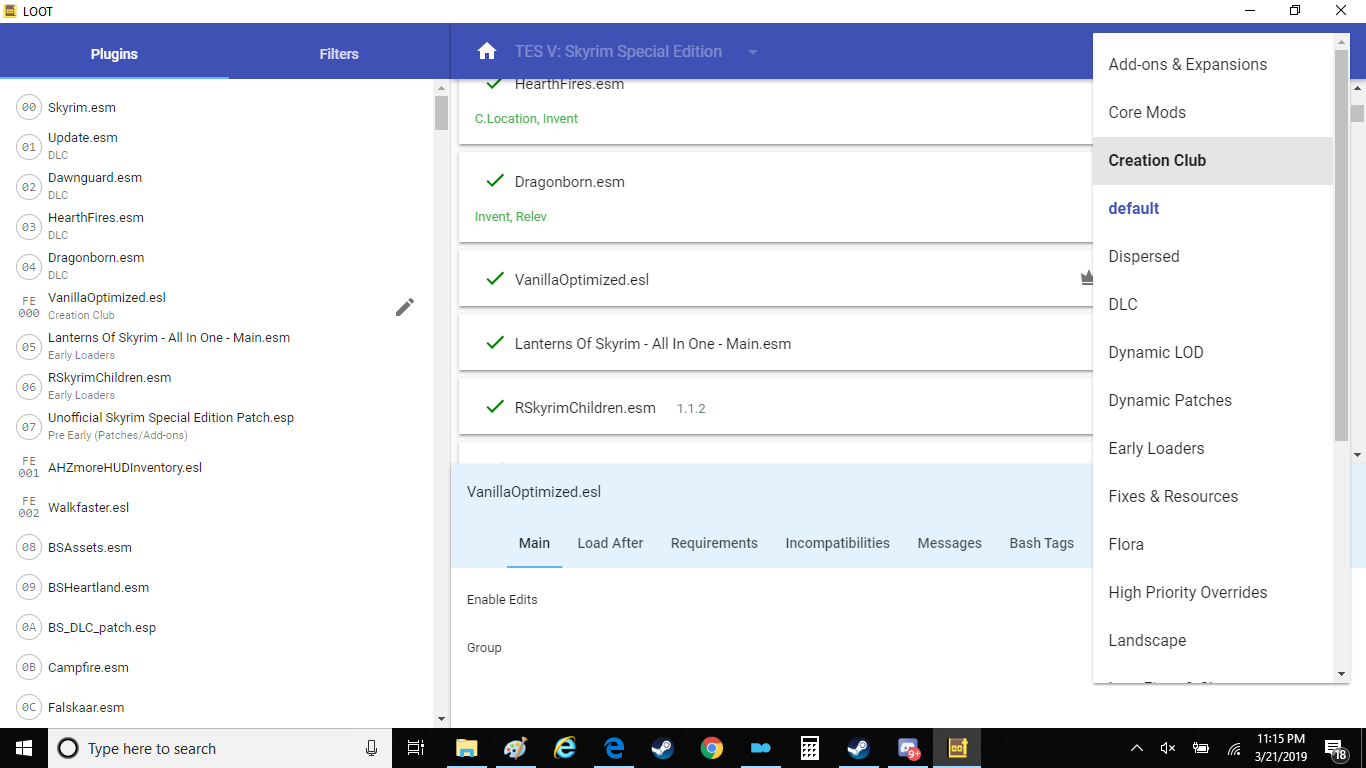The height and width of the screenshot is (768, 1366).
Task: Pick Flora in the group list
Action: coord(1213,545)
